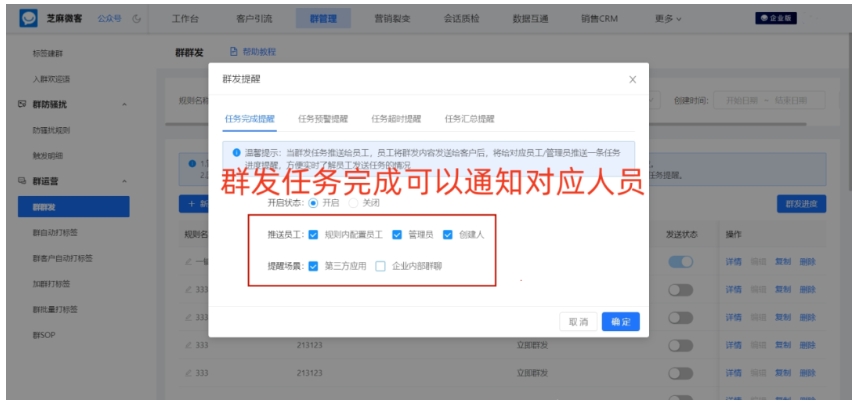Open the 数据互通 top menu
The image size is (862, 406).
pyautogui.click(x=531, y=19)
